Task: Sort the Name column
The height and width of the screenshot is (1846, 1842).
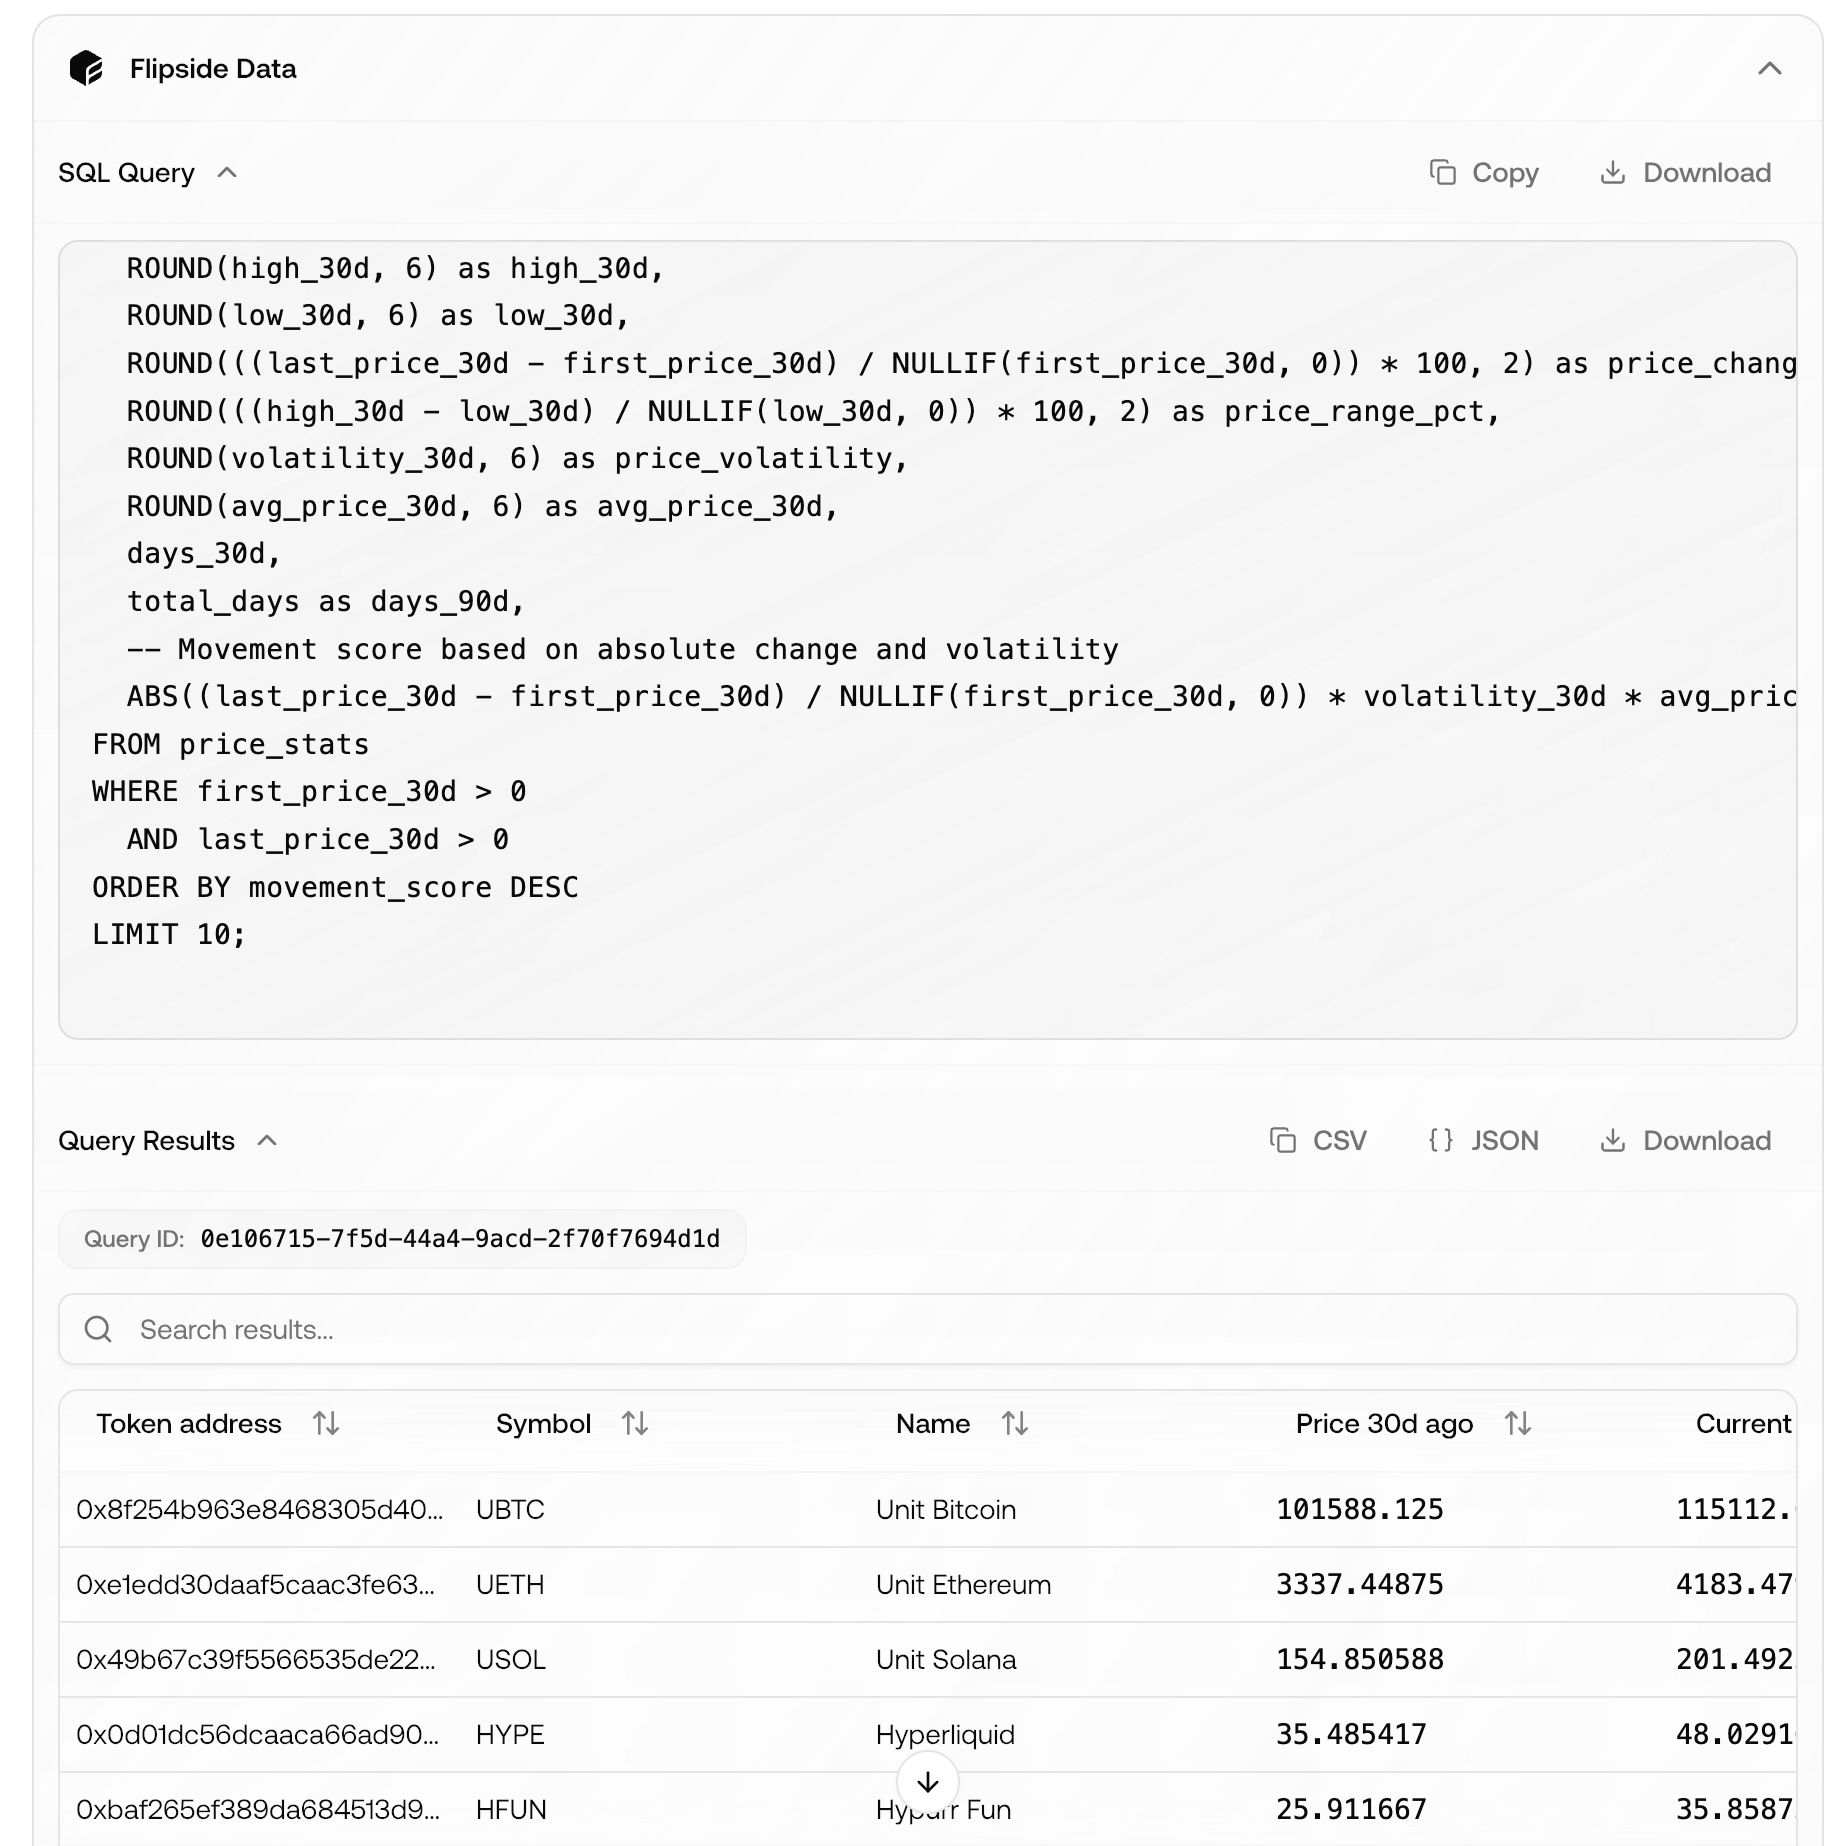Action: [x=1014, y=1423]
